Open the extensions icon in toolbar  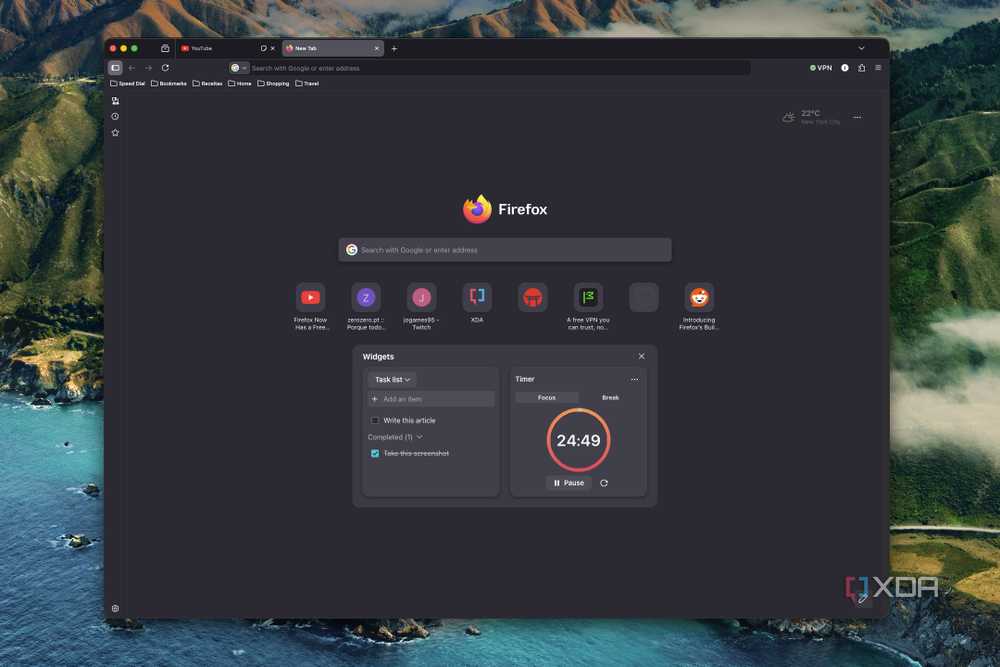coord(862,68)
